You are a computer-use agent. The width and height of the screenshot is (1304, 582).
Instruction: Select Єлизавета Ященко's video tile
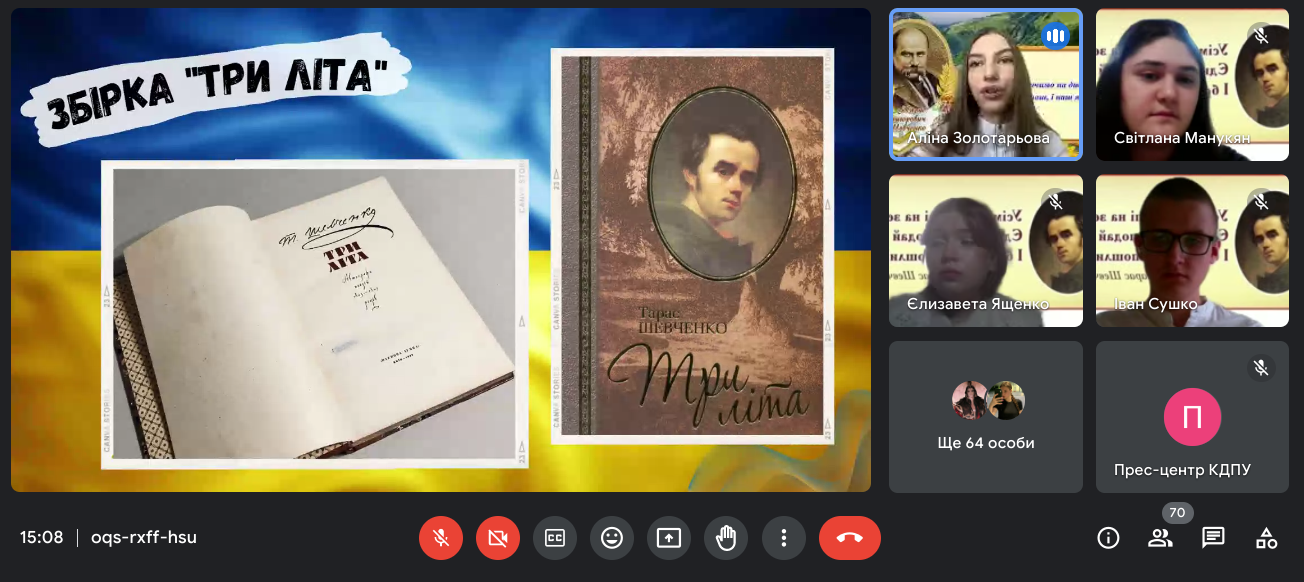[x=985, y=251]
